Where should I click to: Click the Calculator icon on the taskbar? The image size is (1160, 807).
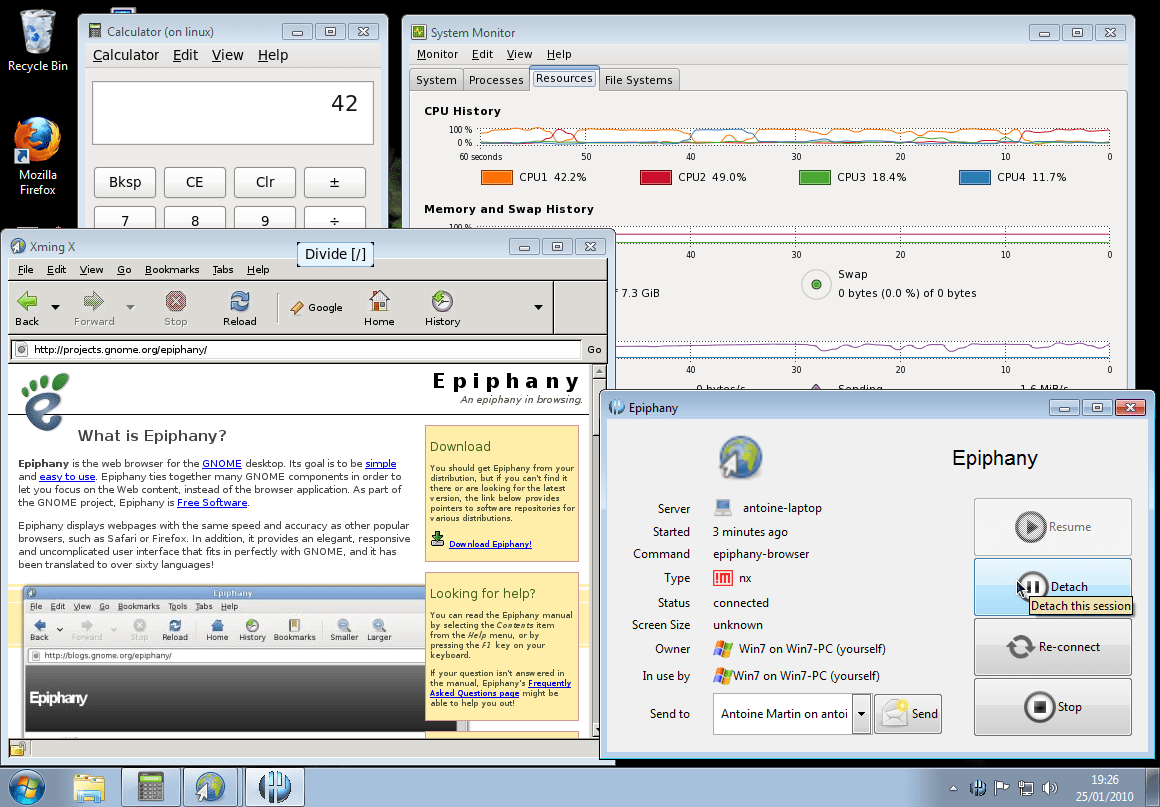pyautogui.click(x=150, y=787)
